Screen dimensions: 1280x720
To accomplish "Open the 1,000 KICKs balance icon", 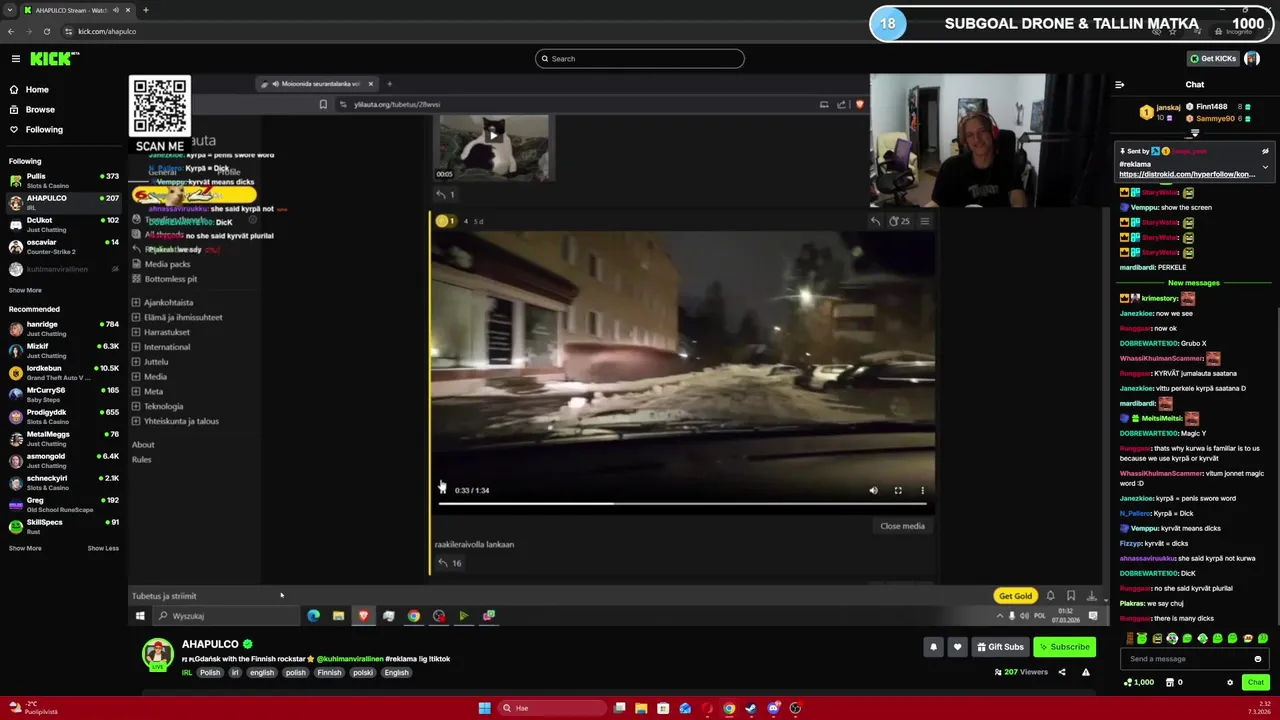I will coord(1139,682).
